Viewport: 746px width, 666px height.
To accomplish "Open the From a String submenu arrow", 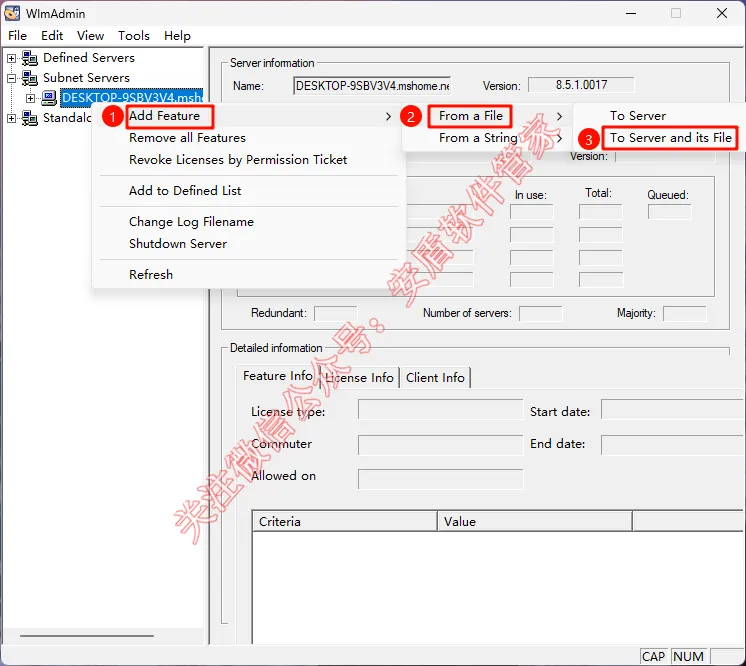I will [x=560, y=138].
